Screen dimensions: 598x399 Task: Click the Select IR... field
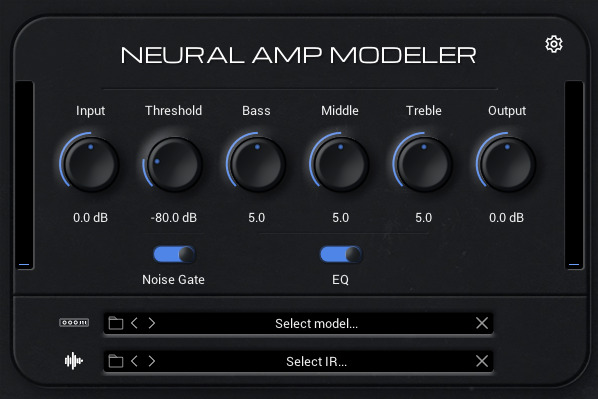pyautogui.click(x=299, y=361)
